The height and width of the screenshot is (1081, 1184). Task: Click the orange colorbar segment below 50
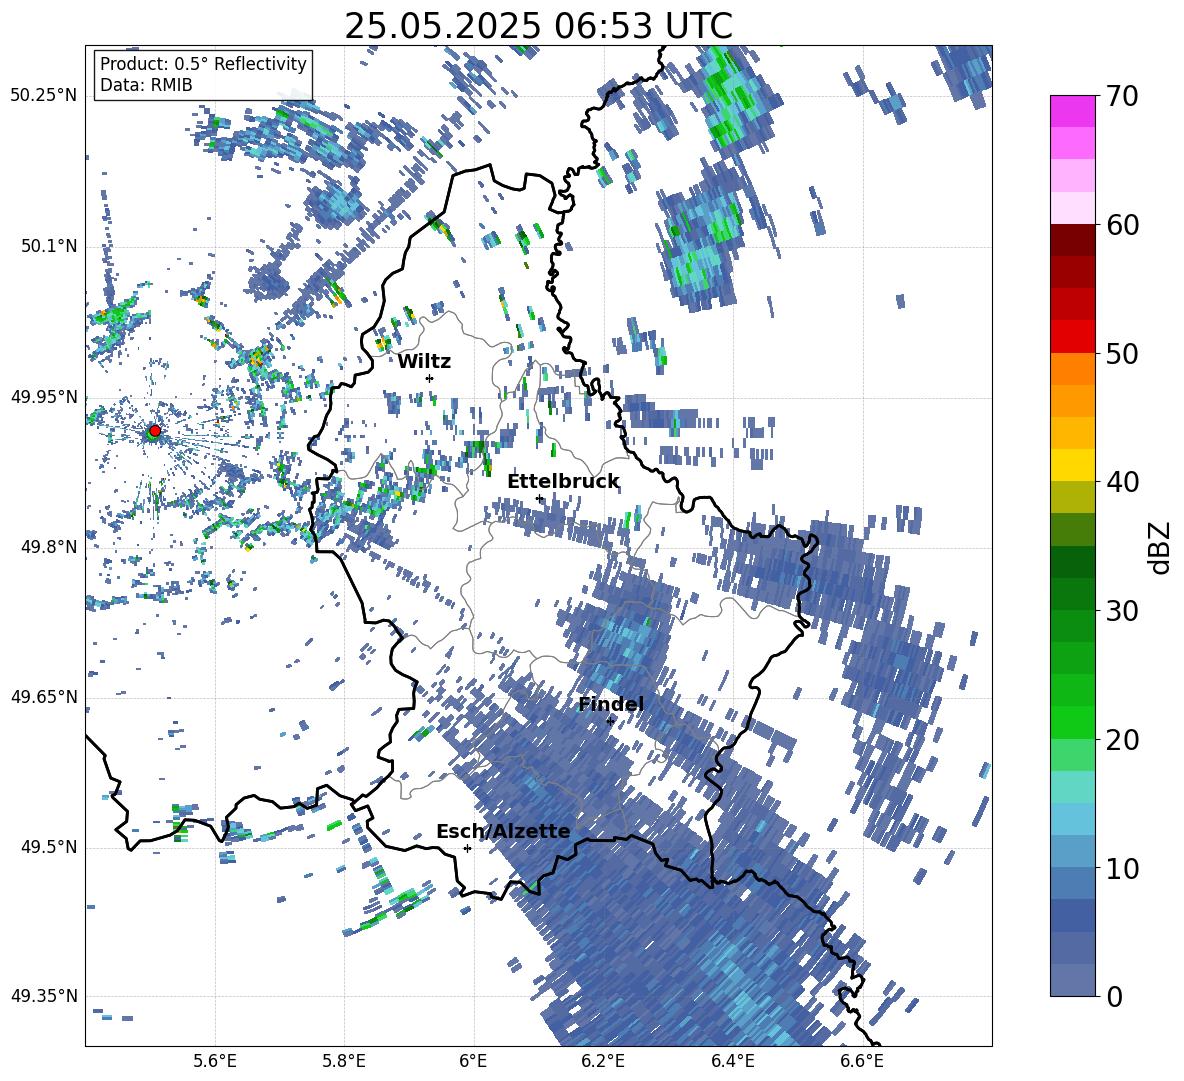tap(1072, 368)
